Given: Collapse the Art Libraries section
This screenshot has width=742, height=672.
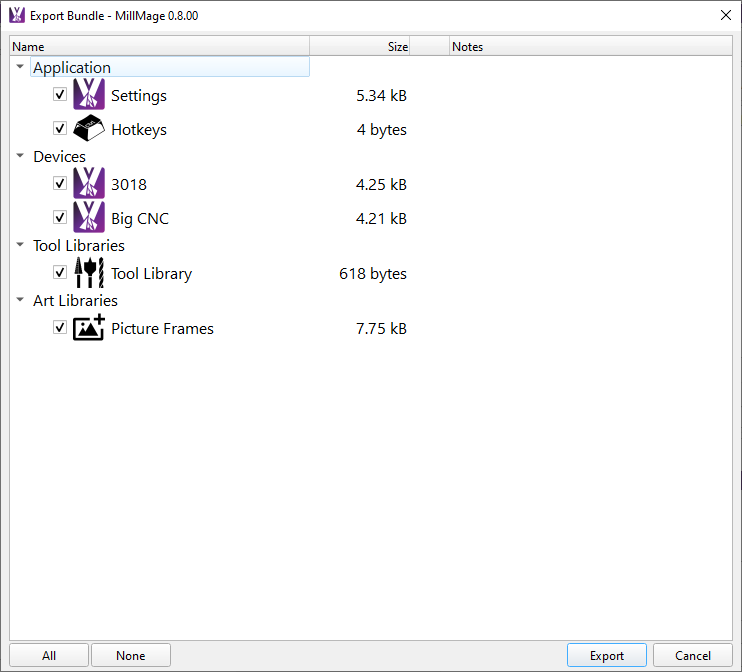Looking at the screenshot, I should coord(20,300).
